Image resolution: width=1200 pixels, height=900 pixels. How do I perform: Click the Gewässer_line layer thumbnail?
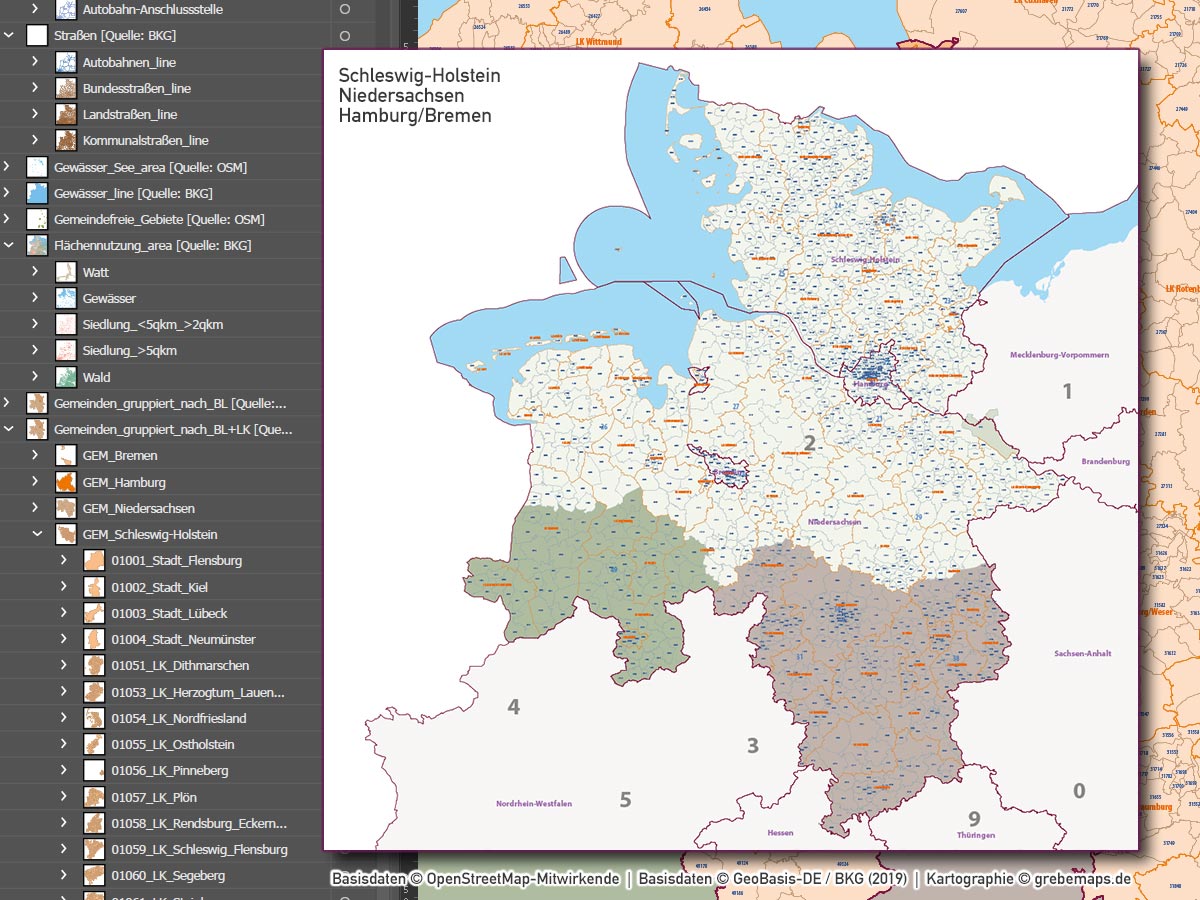click(x=37, y=192)
